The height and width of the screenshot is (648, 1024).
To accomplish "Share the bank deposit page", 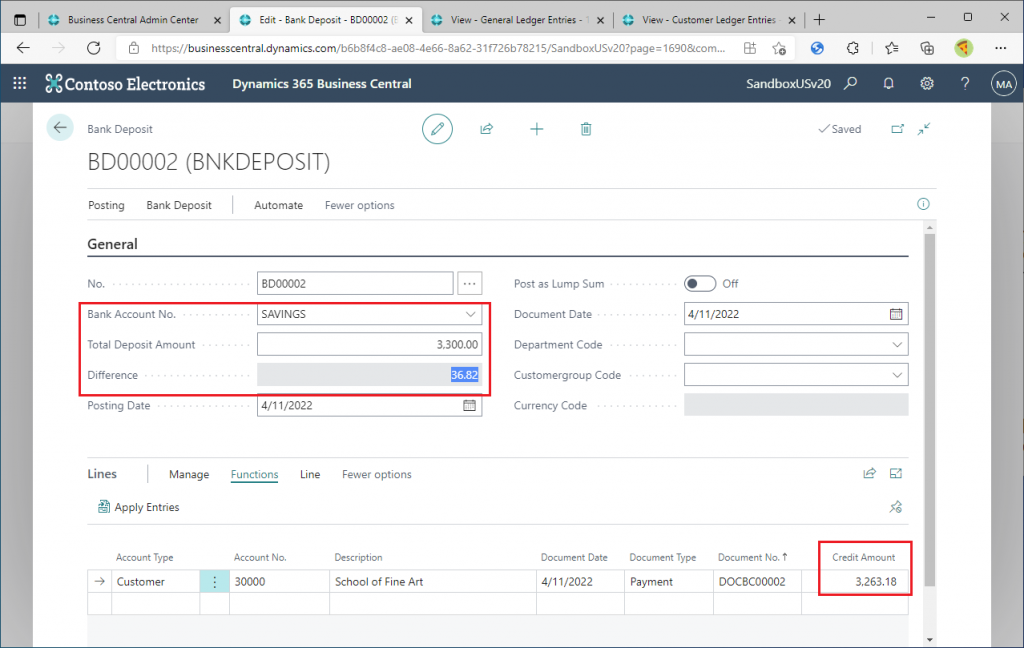I will coord(487,129).
